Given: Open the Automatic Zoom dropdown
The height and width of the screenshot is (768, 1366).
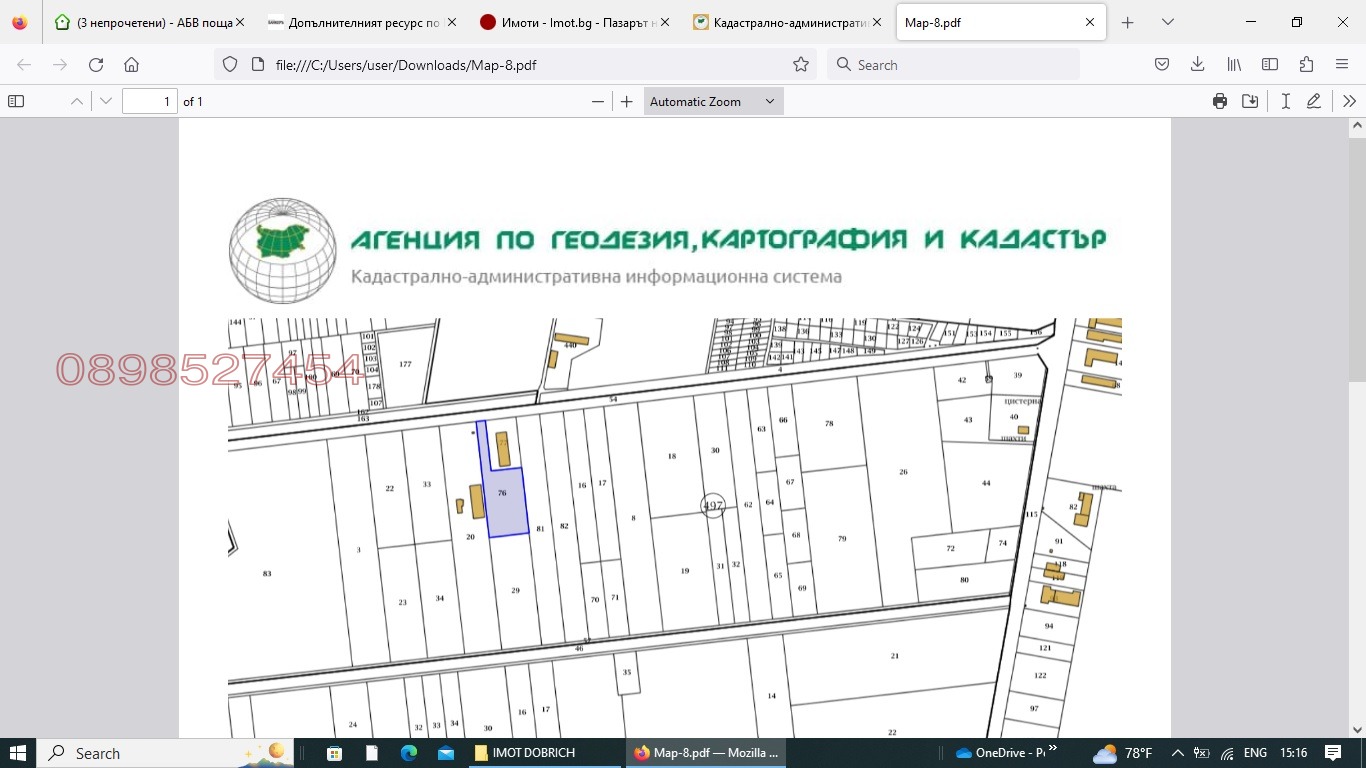Looking at the screenshot, I should [712, 101].
